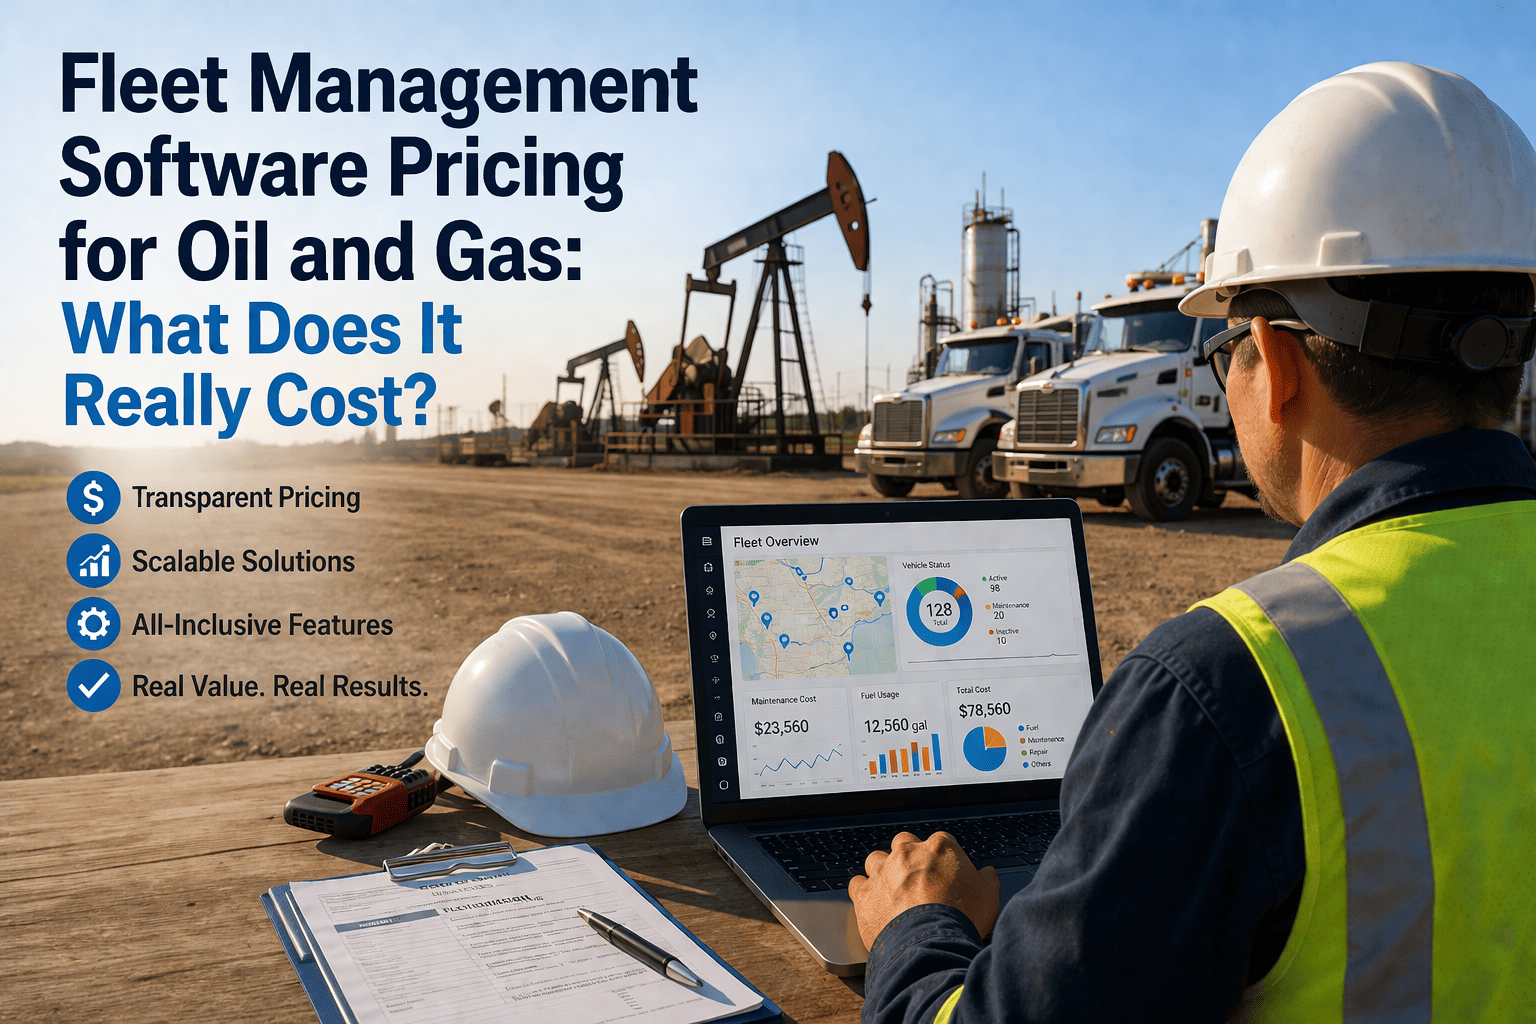
Task: Click the "Vehicle Status" card heading
Action: tap(926, 565)
